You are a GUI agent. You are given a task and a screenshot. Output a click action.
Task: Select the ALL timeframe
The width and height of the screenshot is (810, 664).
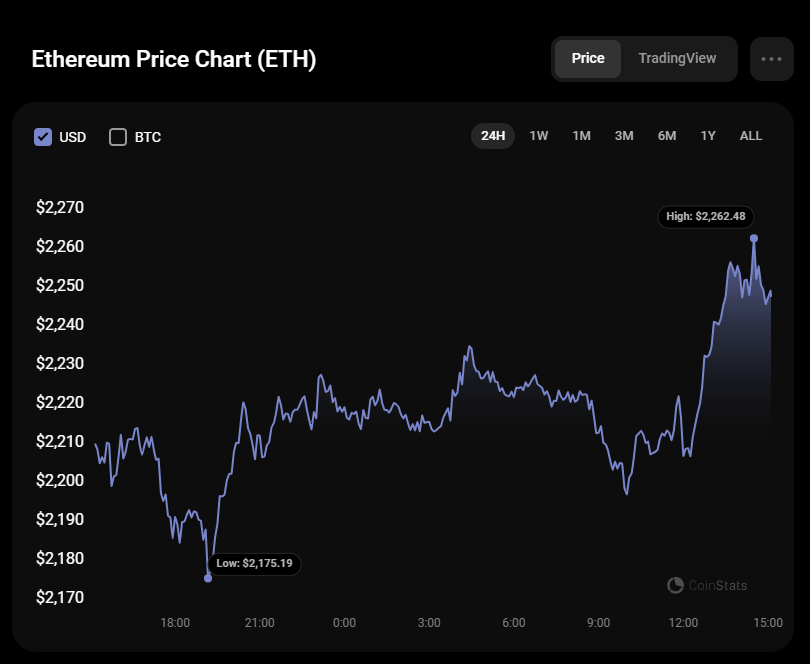pyautogui.click(x=750, y=136)
